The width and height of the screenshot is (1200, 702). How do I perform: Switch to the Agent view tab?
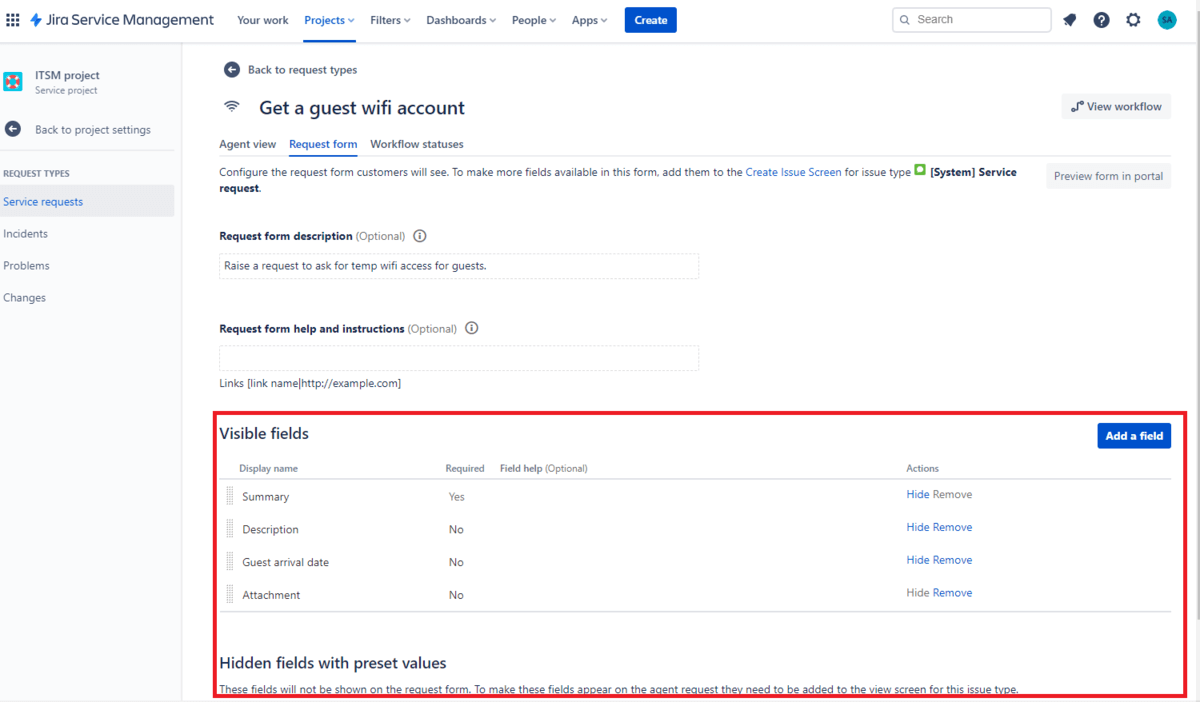[247, 144]
